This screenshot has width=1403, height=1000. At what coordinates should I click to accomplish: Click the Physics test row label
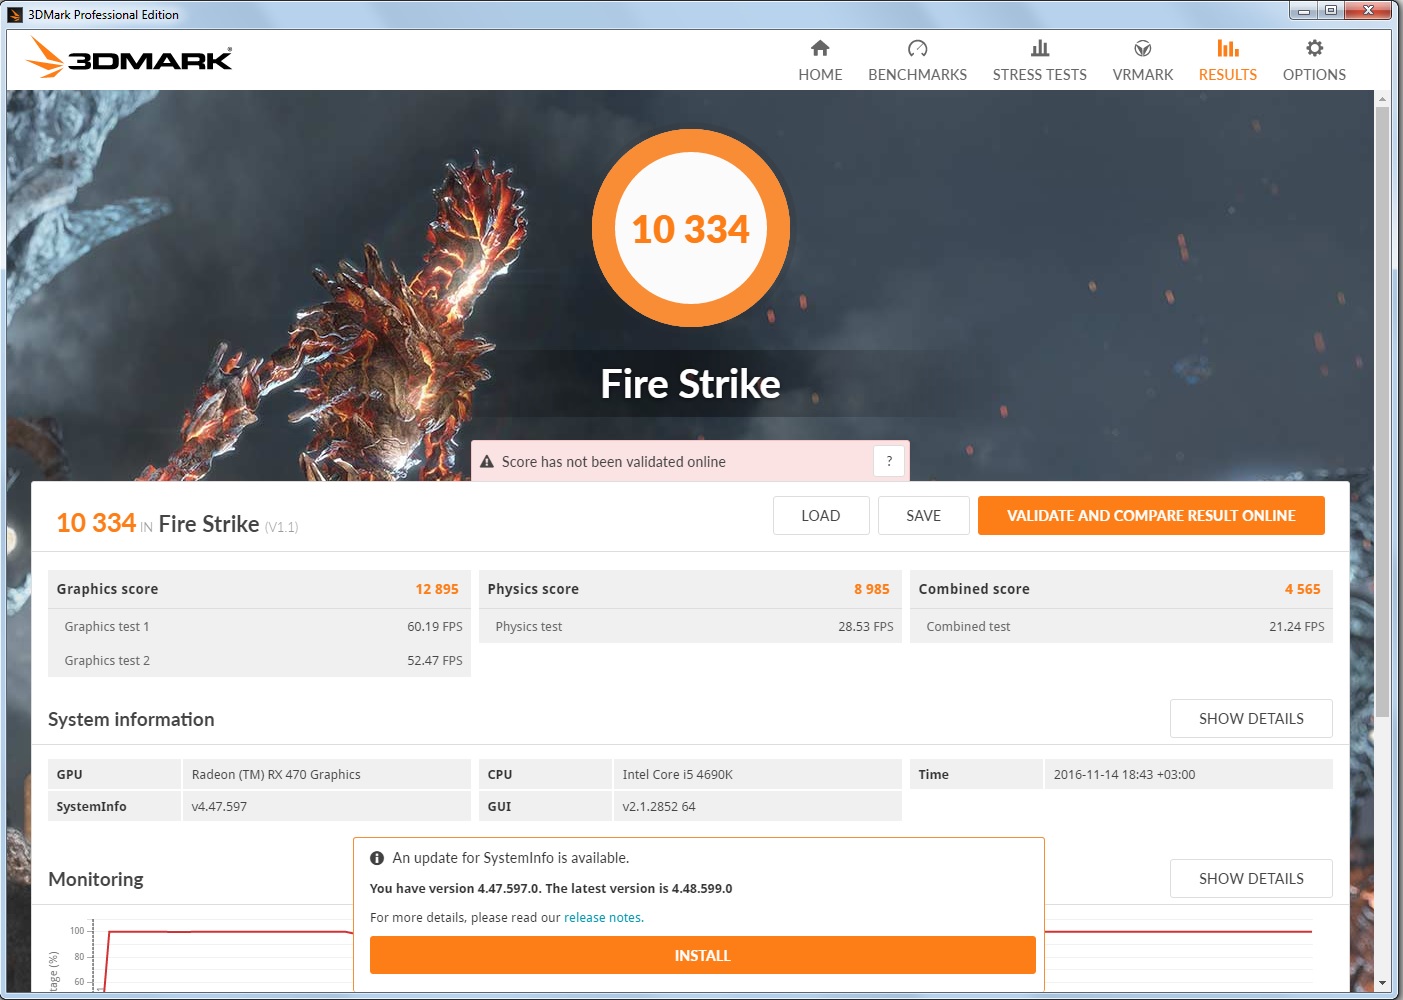(529, 627)
